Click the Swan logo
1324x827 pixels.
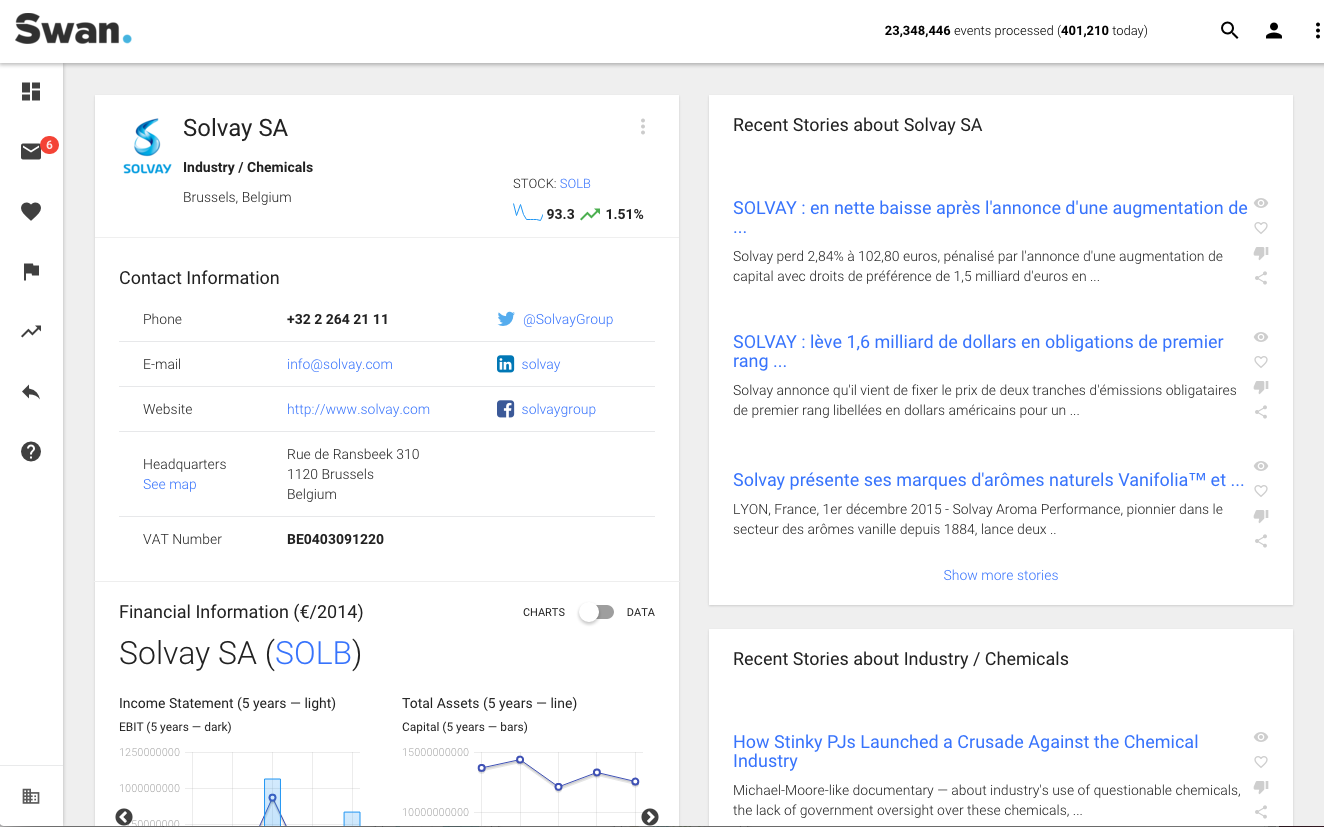(x=73, y=29)
